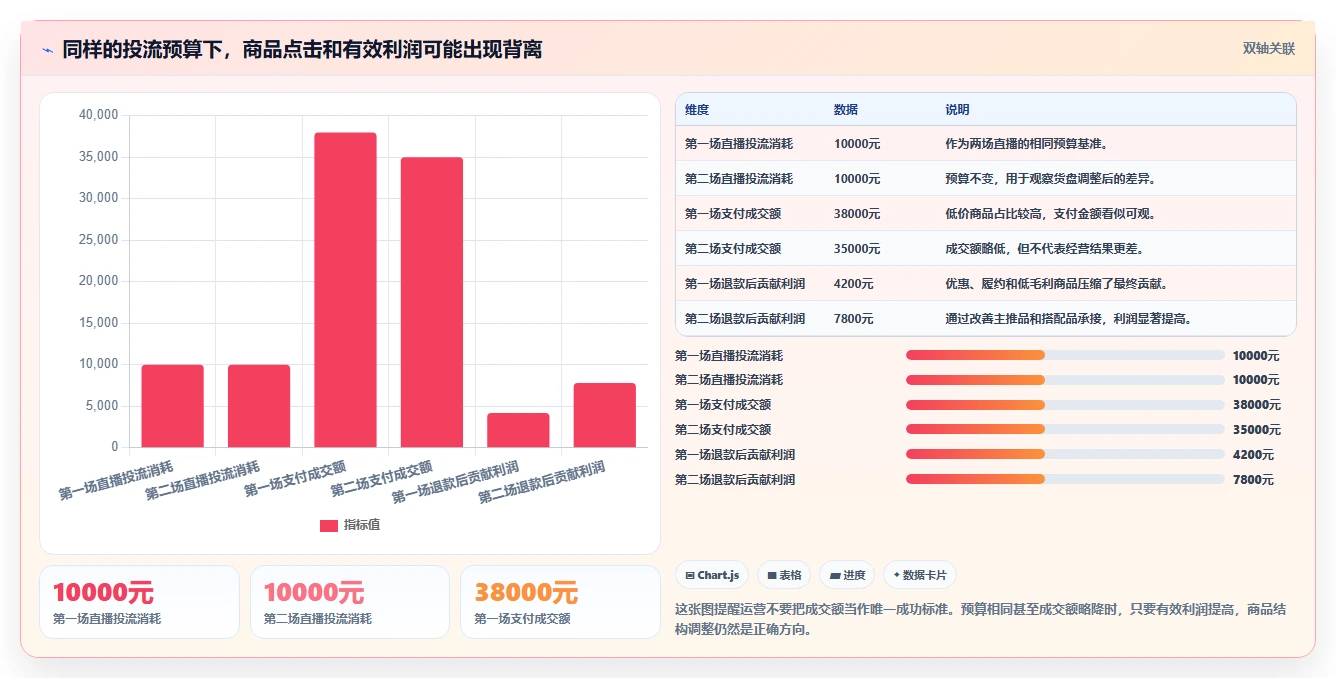Click the chart bar for 第一场直播投流消耗

pyautogui.click(x=172, y=406)
